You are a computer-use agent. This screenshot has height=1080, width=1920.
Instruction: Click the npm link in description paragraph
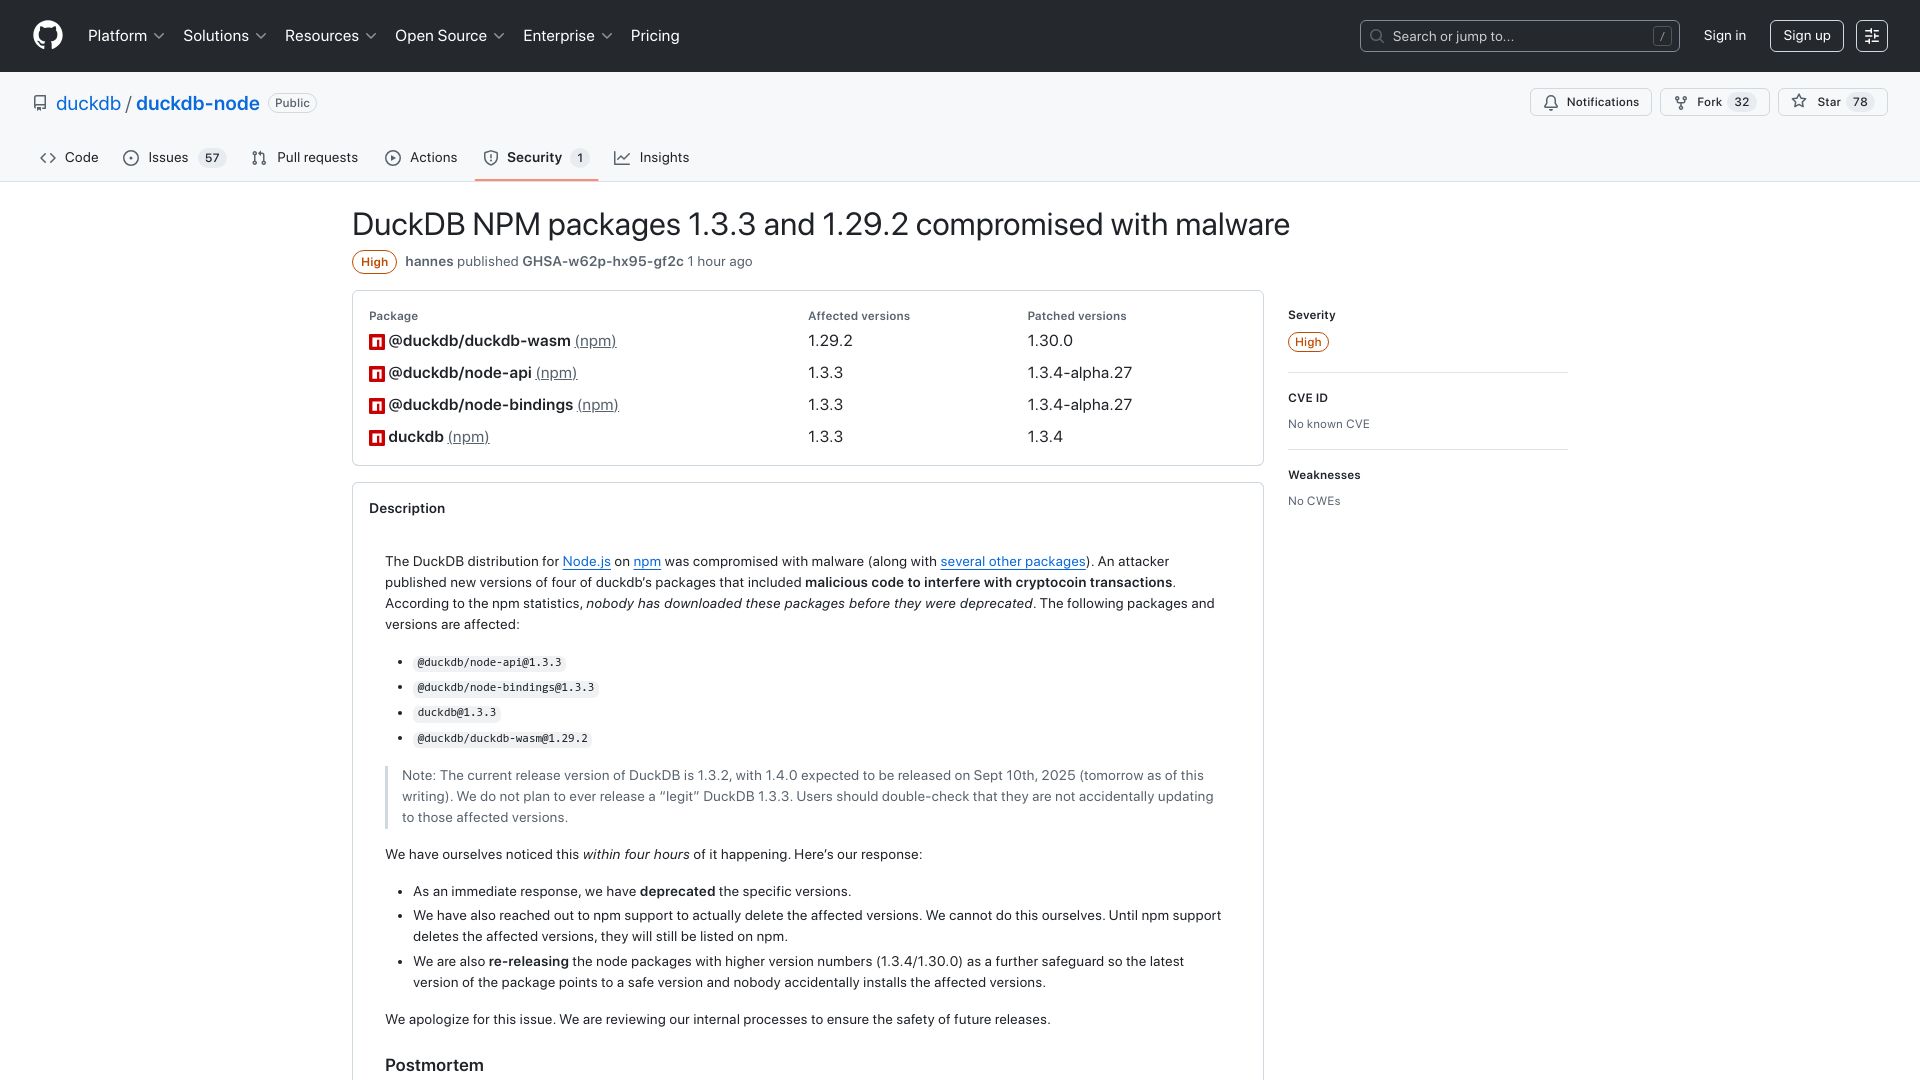point(647,562)
